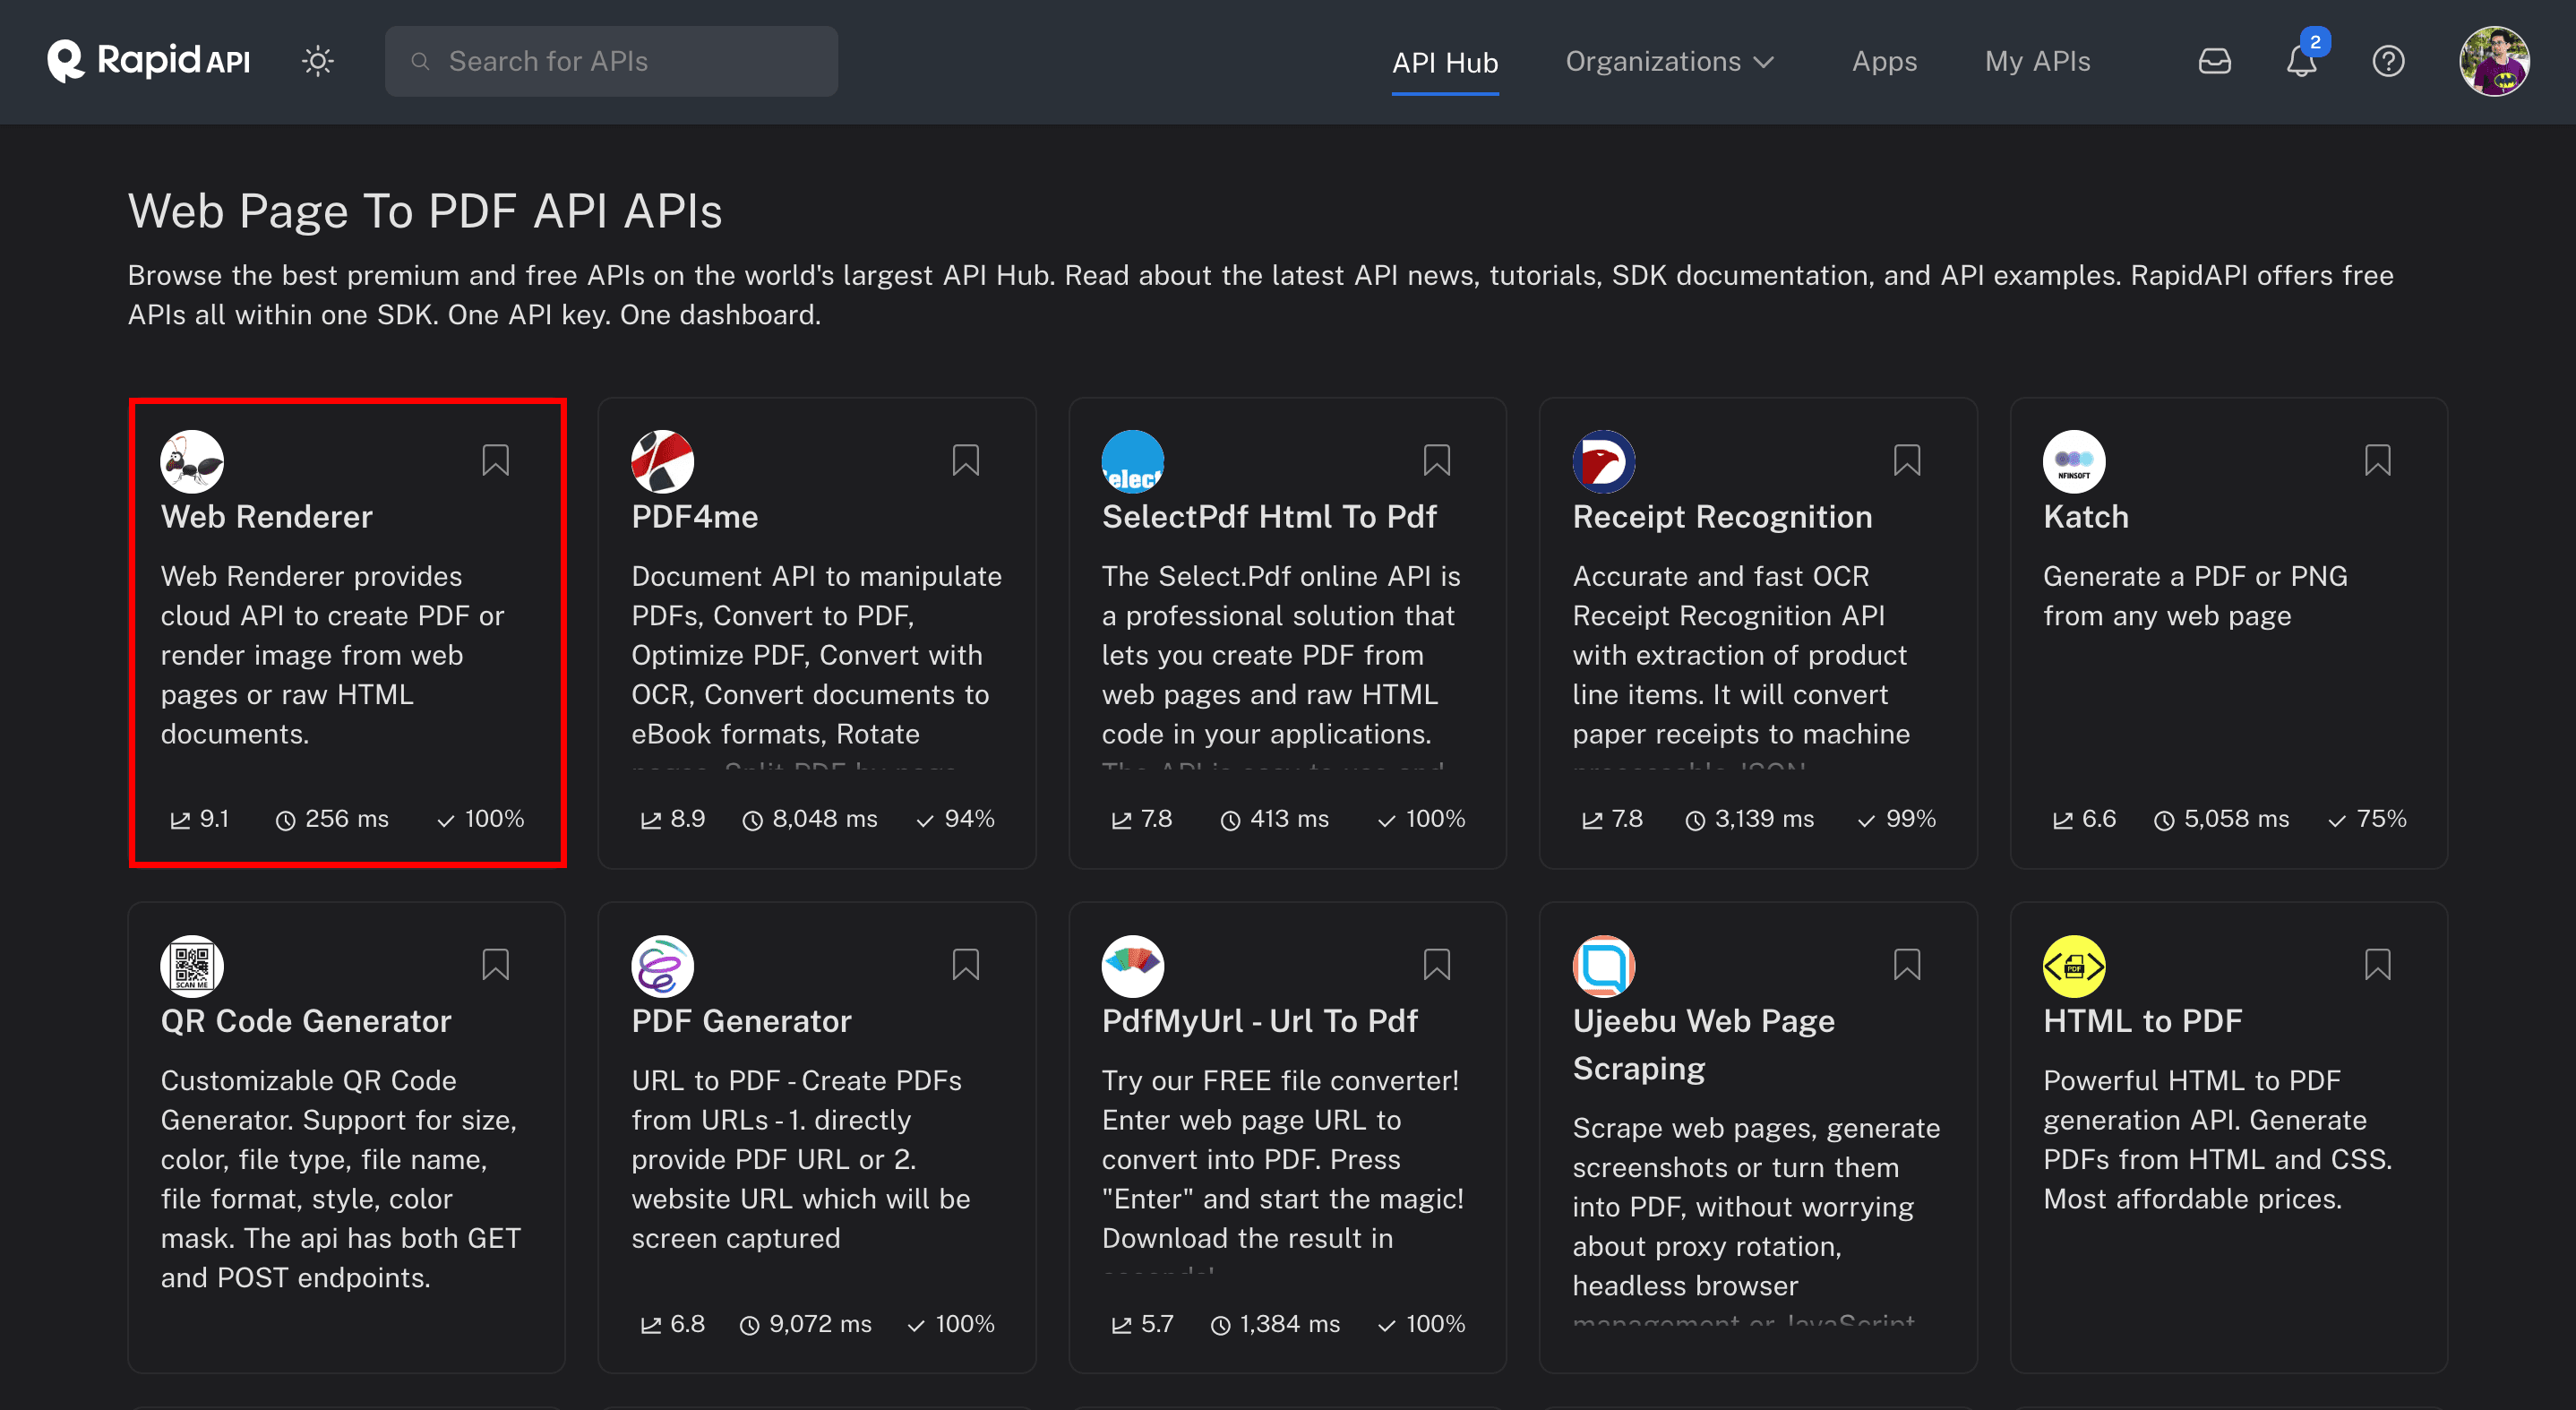Bookmark the SelectPdf Html To Pdf API
The width and height of the screenshot is (2576, 1410).
(1436, 461)
